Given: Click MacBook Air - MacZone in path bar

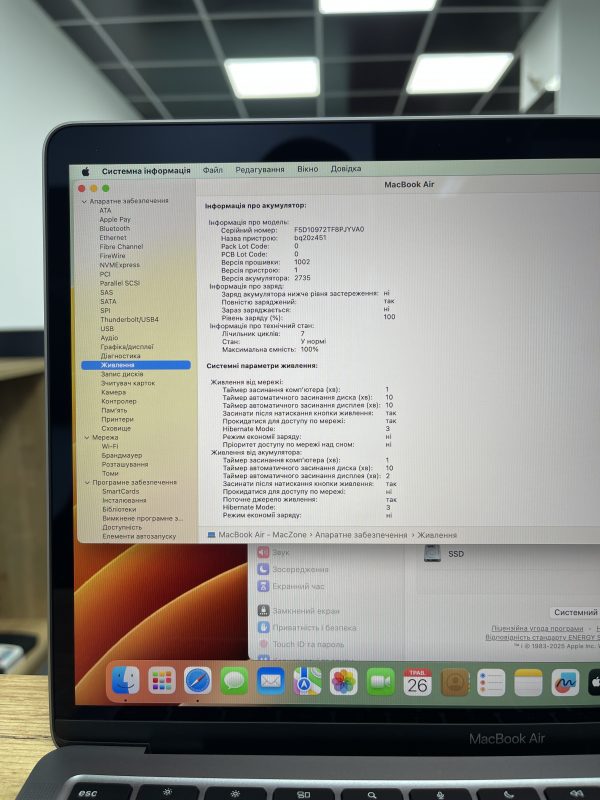Looking at the screenshot, I should click(262, 535).
